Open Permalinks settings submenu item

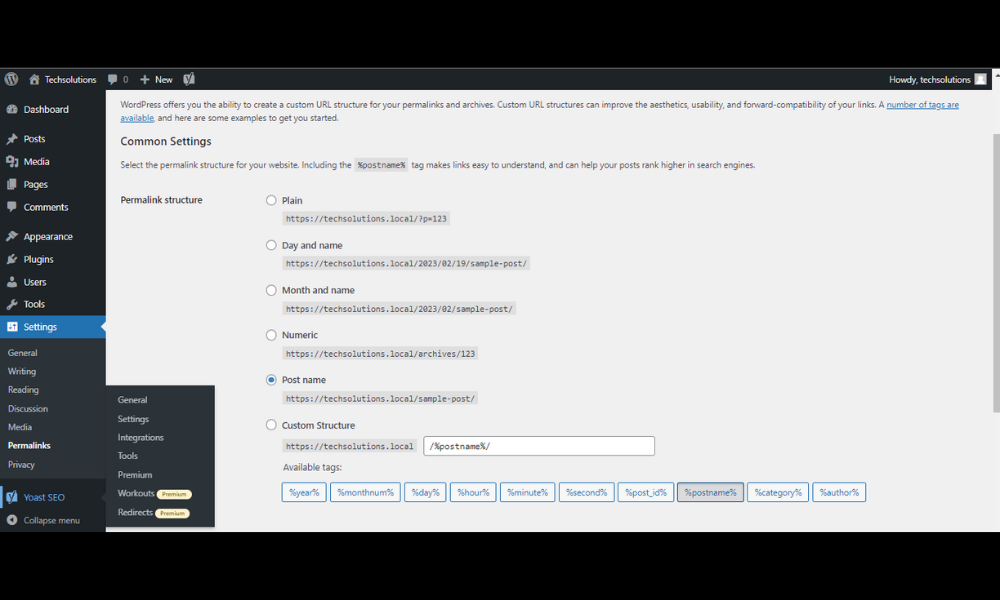[x=29, y=445]
